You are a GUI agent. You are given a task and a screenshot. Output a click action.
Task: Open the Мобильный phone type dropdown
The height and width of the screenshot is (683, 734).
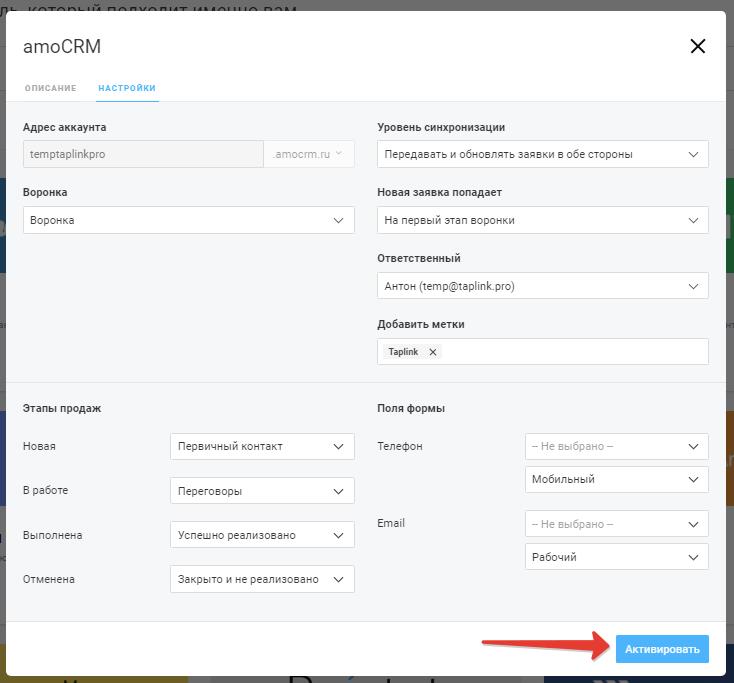pos(617,479)
